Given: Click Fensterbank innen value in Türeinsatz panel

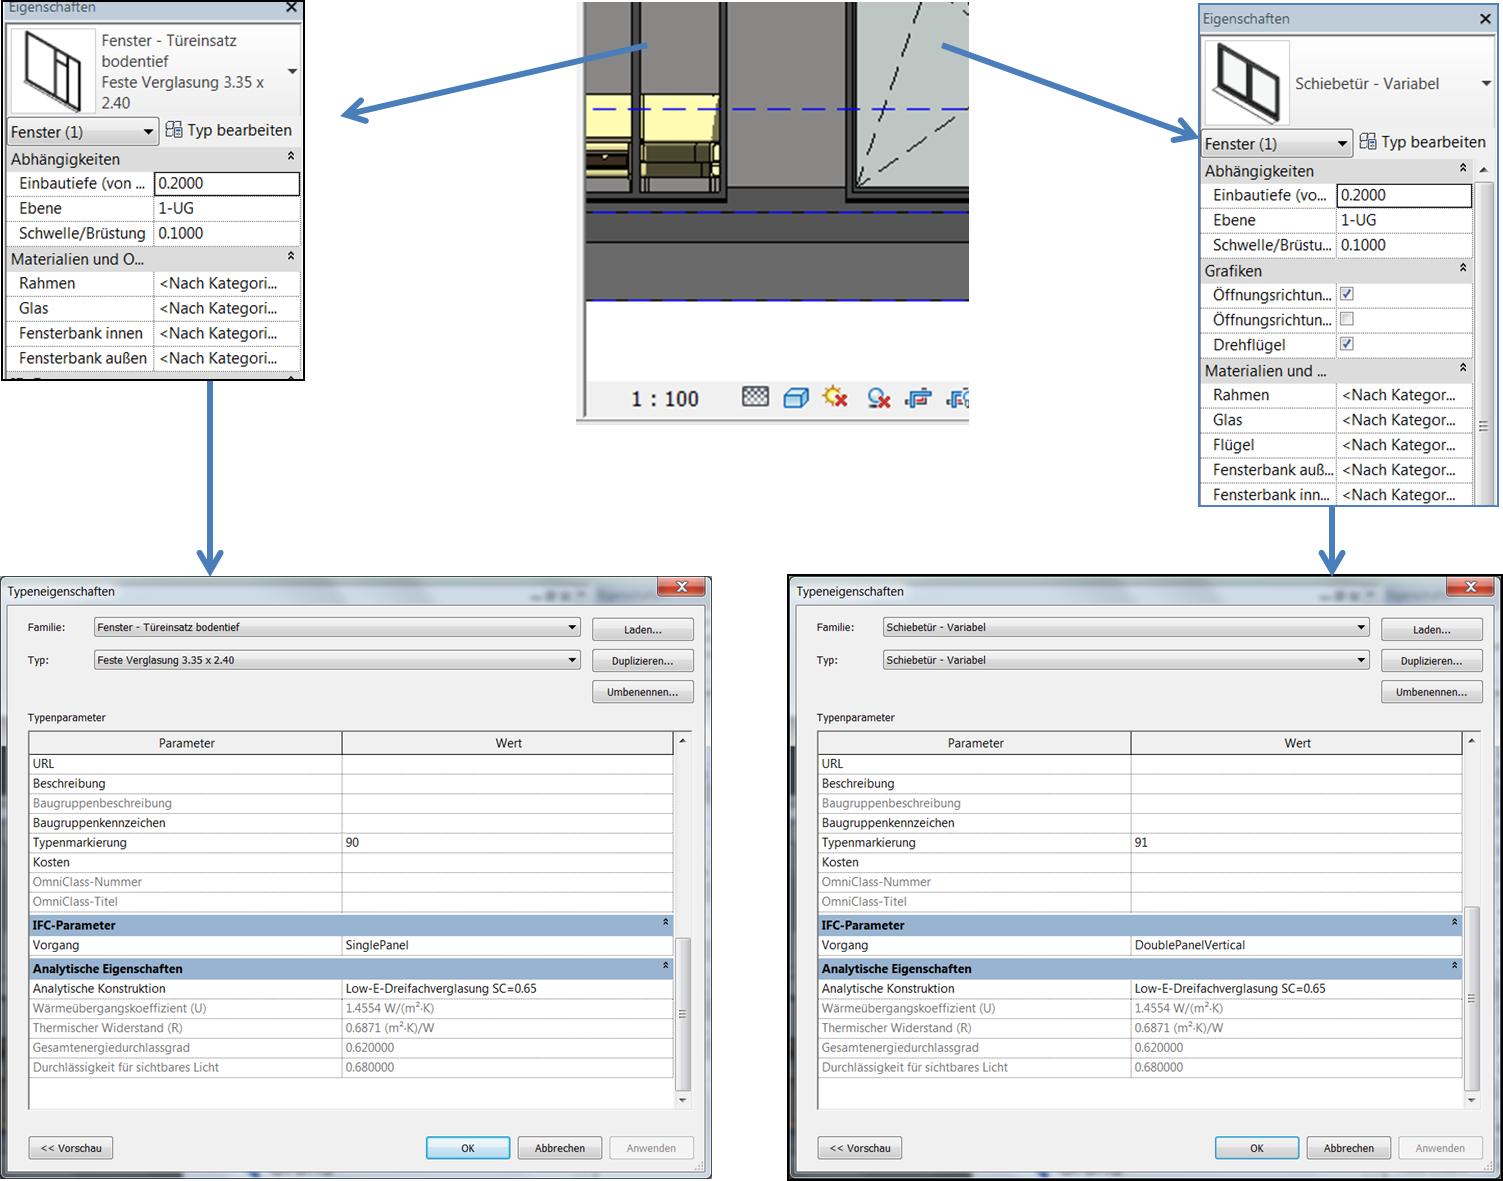Looking at the screenshot, I should (x=227, y=333).
